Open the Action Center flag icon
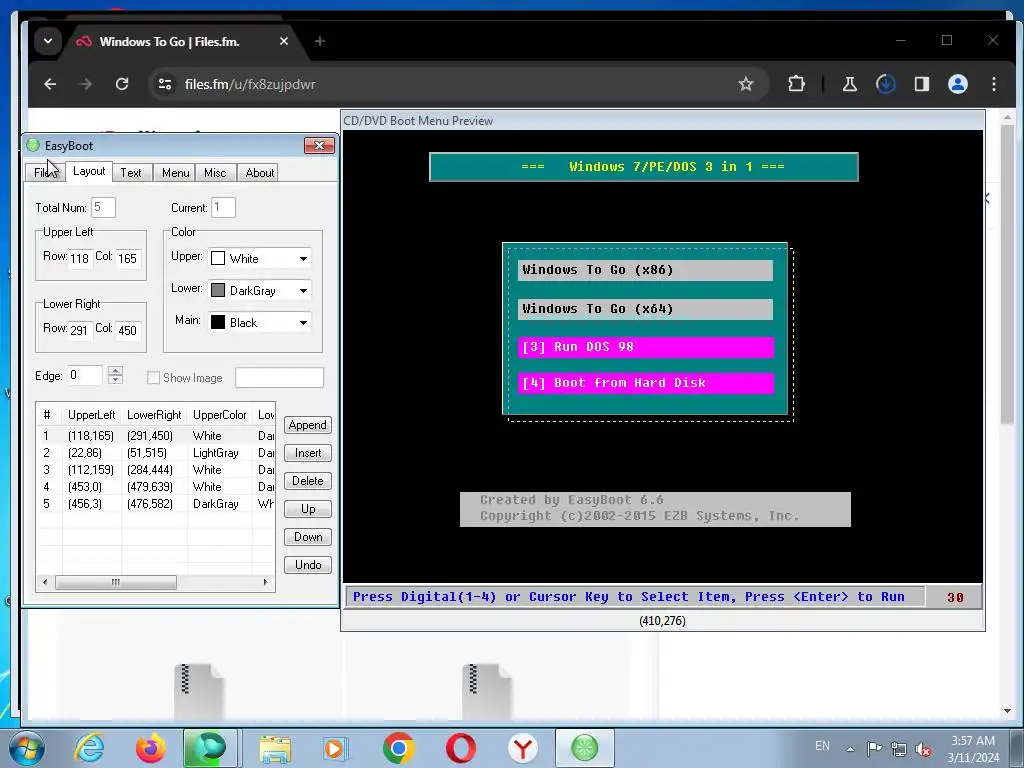Image resolution: width=1024 pixels, height=768 pixels. pyautogui.click(x=874, y=748)
